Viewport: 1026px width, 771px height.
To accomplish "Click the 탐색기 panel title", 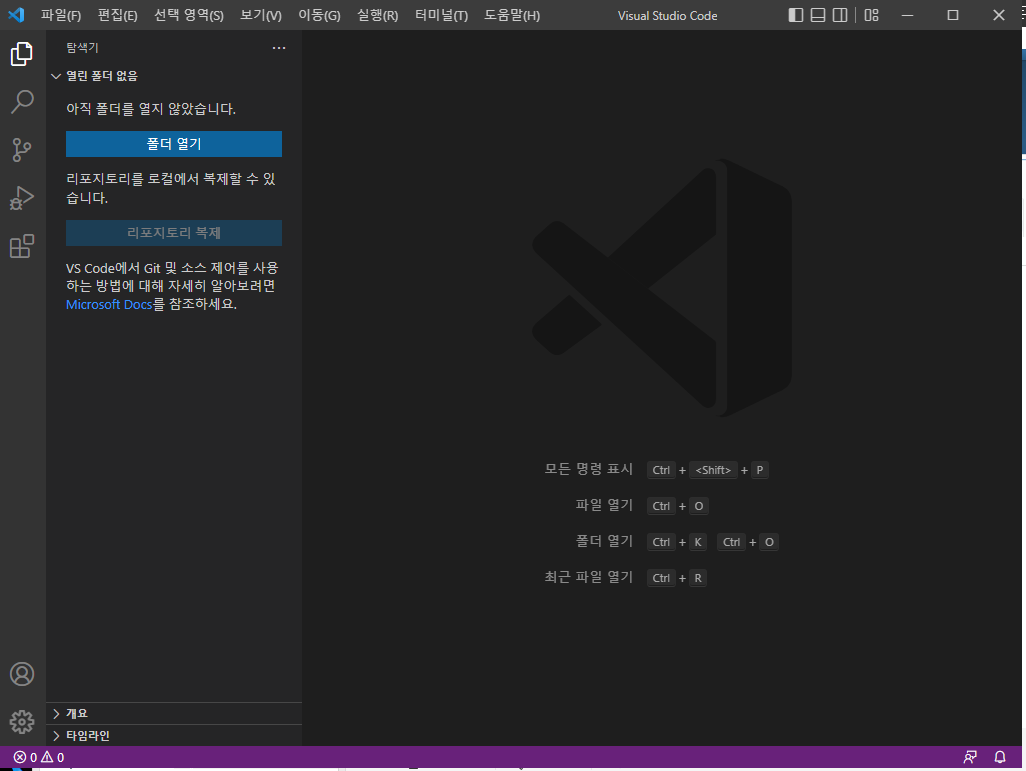I will pyautogui.click(x=82, y=48).
